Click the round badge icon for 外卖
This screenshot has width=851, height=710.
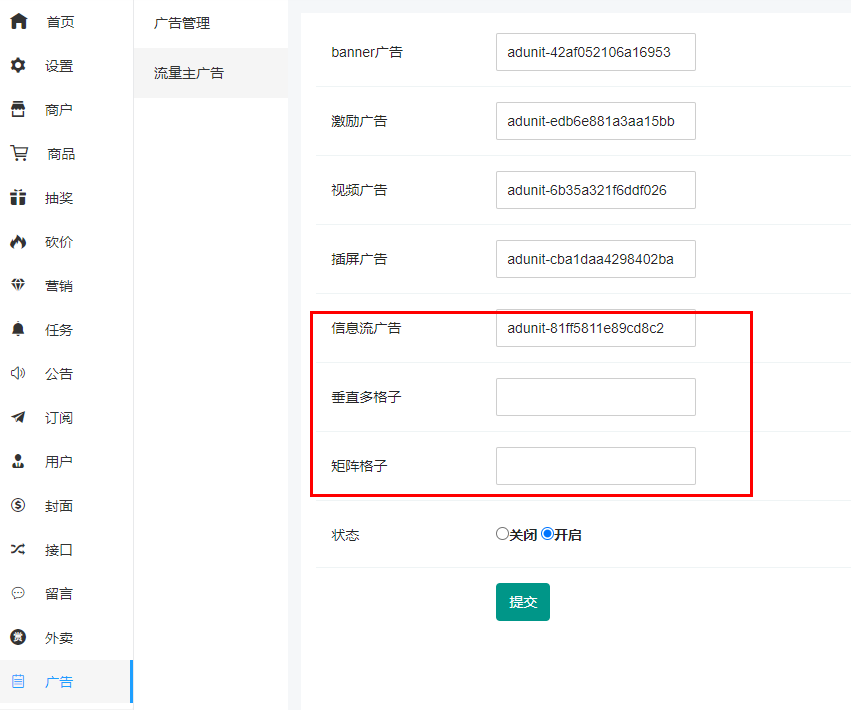(x=18, y=637)
